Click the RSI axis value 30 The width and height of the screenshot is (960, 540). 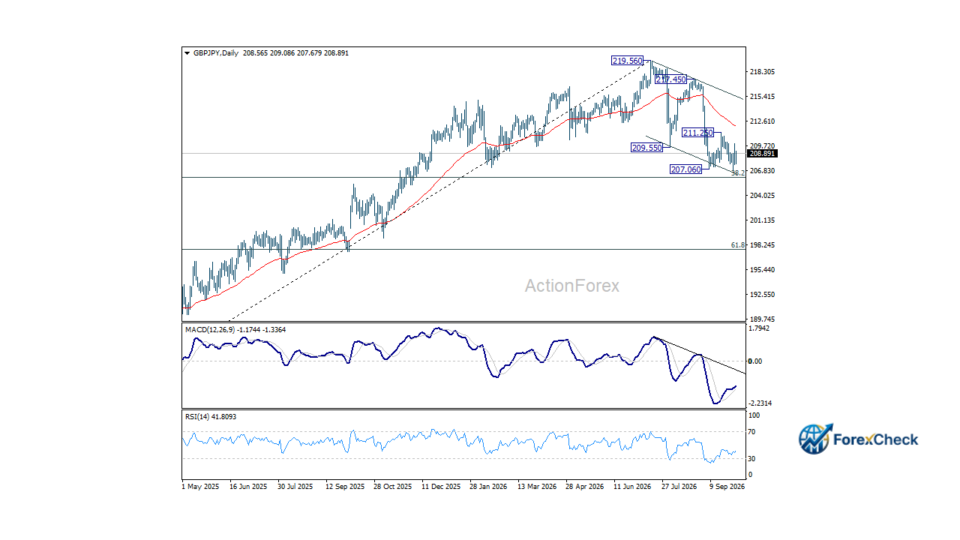[752, 459]
